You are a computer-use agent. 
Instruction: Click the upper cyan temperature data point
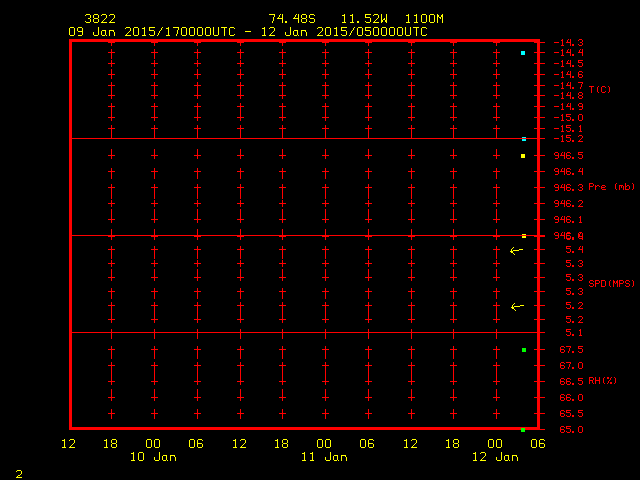coord(523,53)
